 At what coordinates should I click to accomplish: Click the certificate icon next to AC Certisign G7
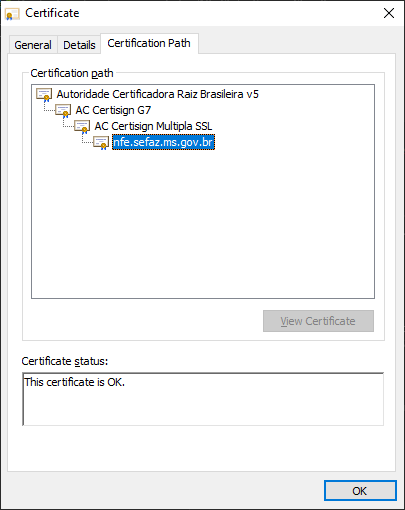click(x=63, y=111)
